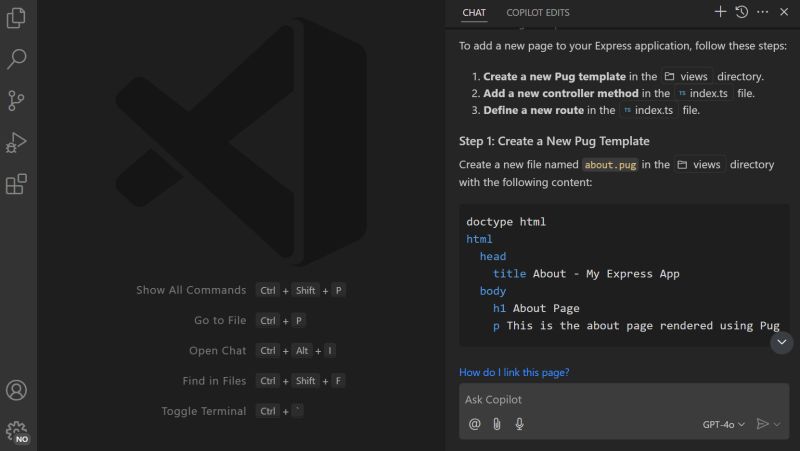
Task: Click the 'title About - My Express App' line
Action: click(586, 274)
